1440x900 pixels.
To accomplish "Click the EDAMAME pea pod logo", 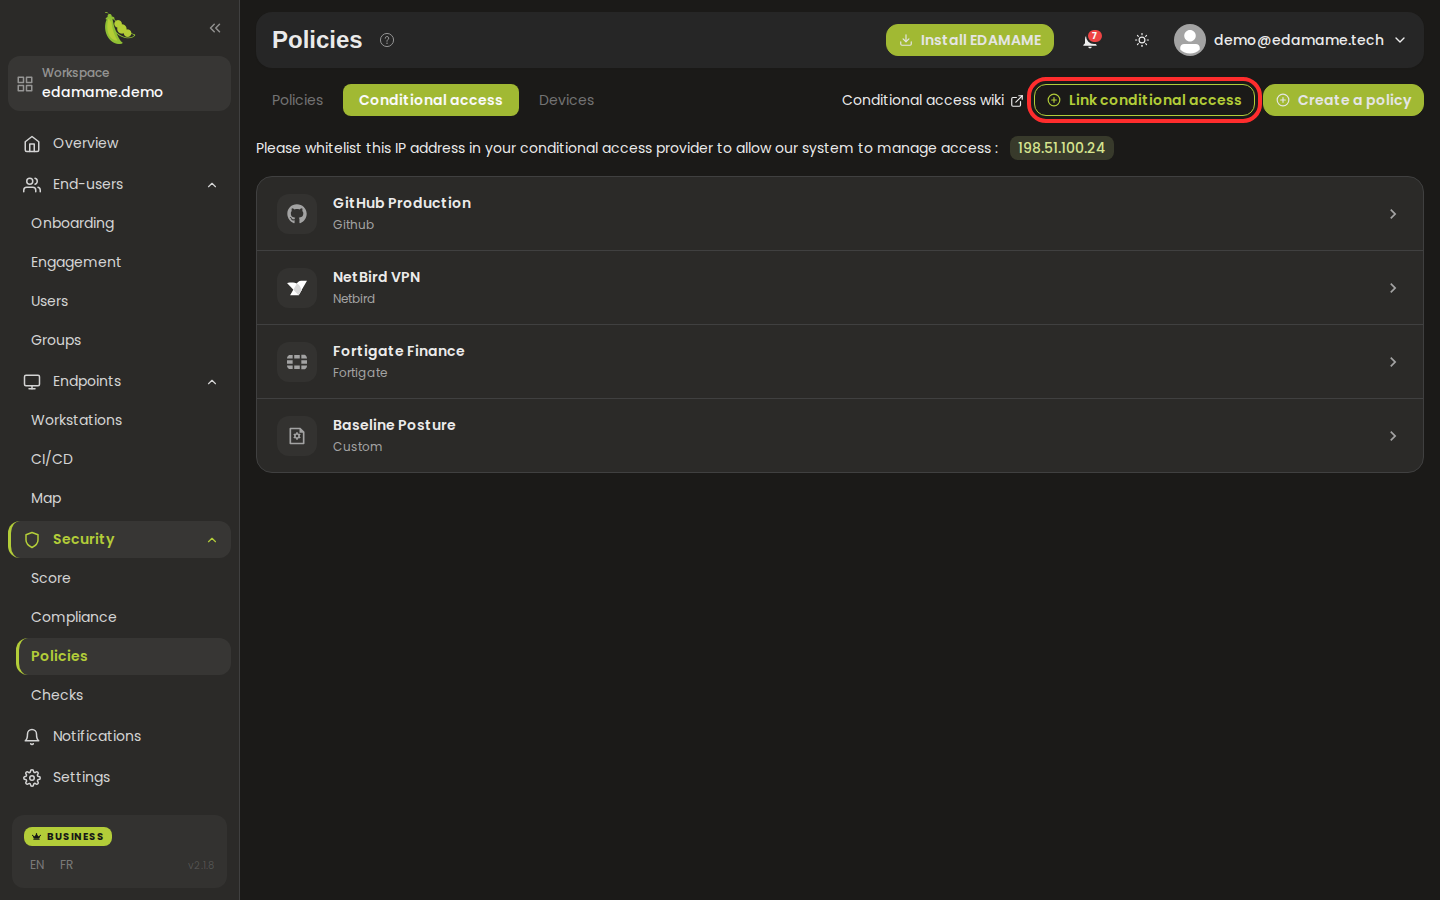I will click(119, 28).
